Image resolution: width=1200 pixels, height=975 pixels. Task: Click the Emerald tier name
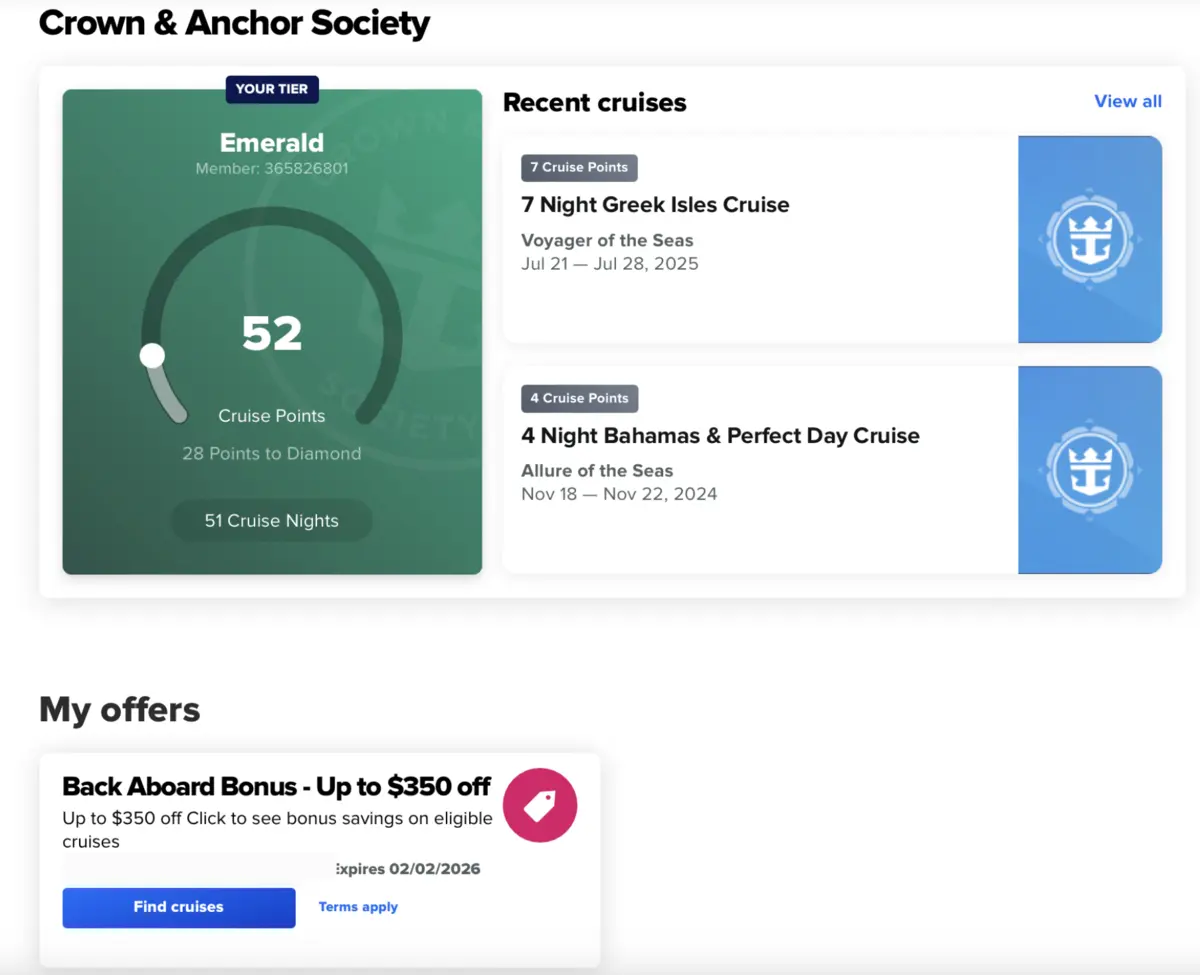tap(271, 142)
